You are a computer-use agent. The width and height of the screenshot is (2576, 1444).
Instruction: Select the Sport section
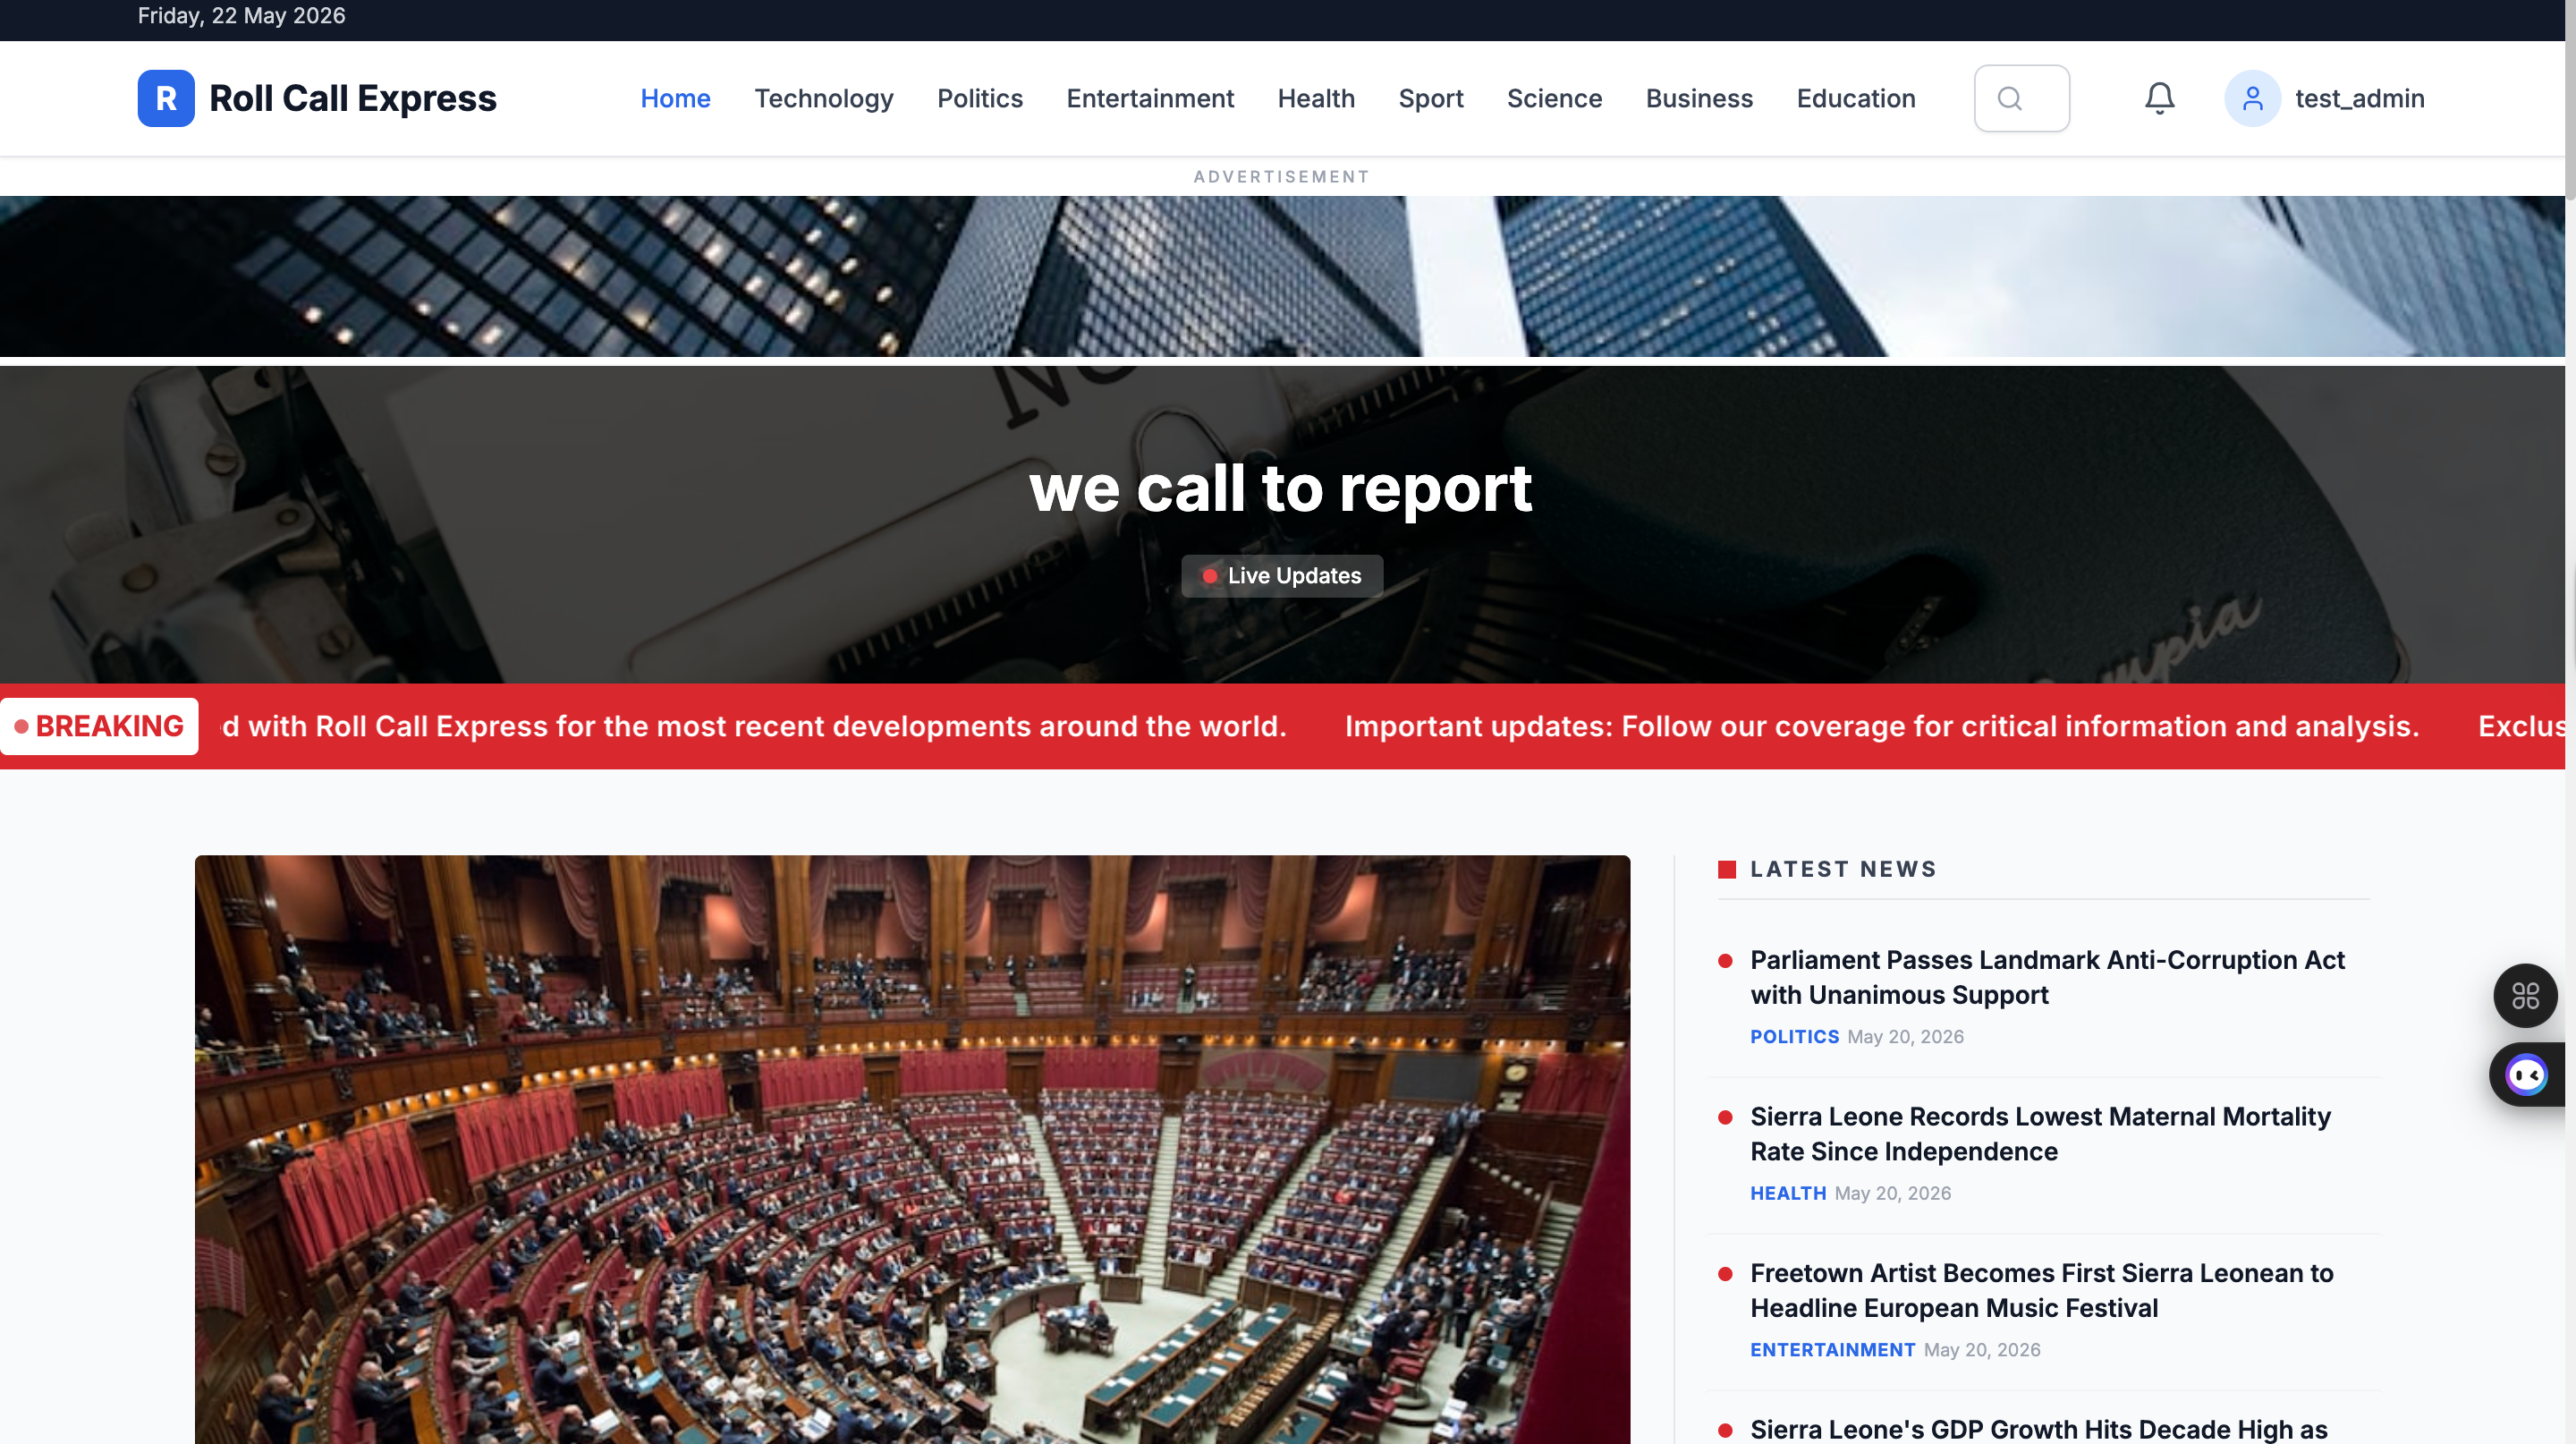pyautogui.click(x=1431, y=98)
